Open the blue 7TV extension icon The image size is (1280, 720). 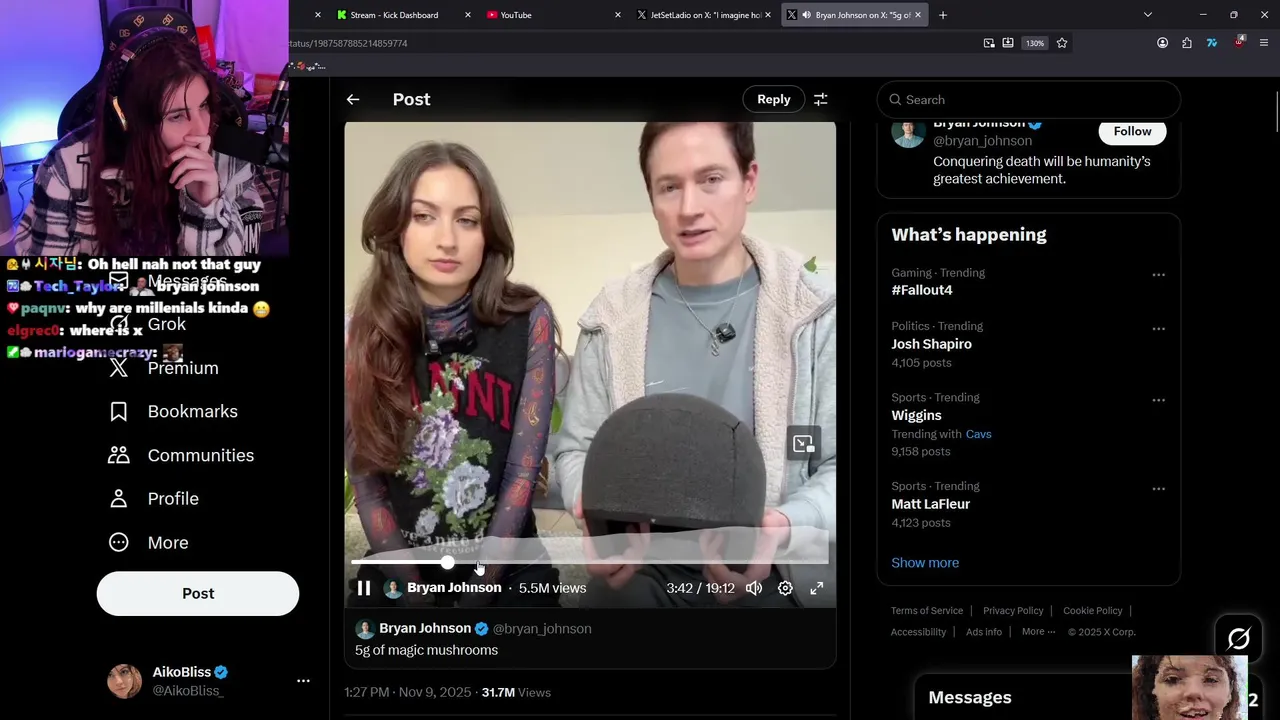(x=1212, y=43)
